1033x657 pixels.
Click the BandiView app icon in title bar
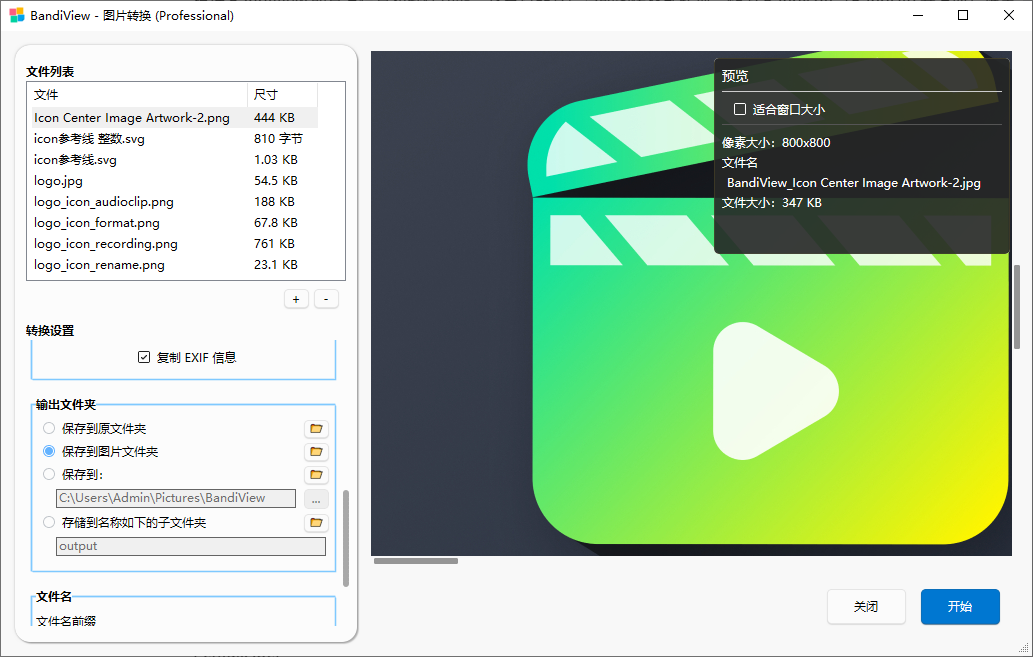click(17, 15)
